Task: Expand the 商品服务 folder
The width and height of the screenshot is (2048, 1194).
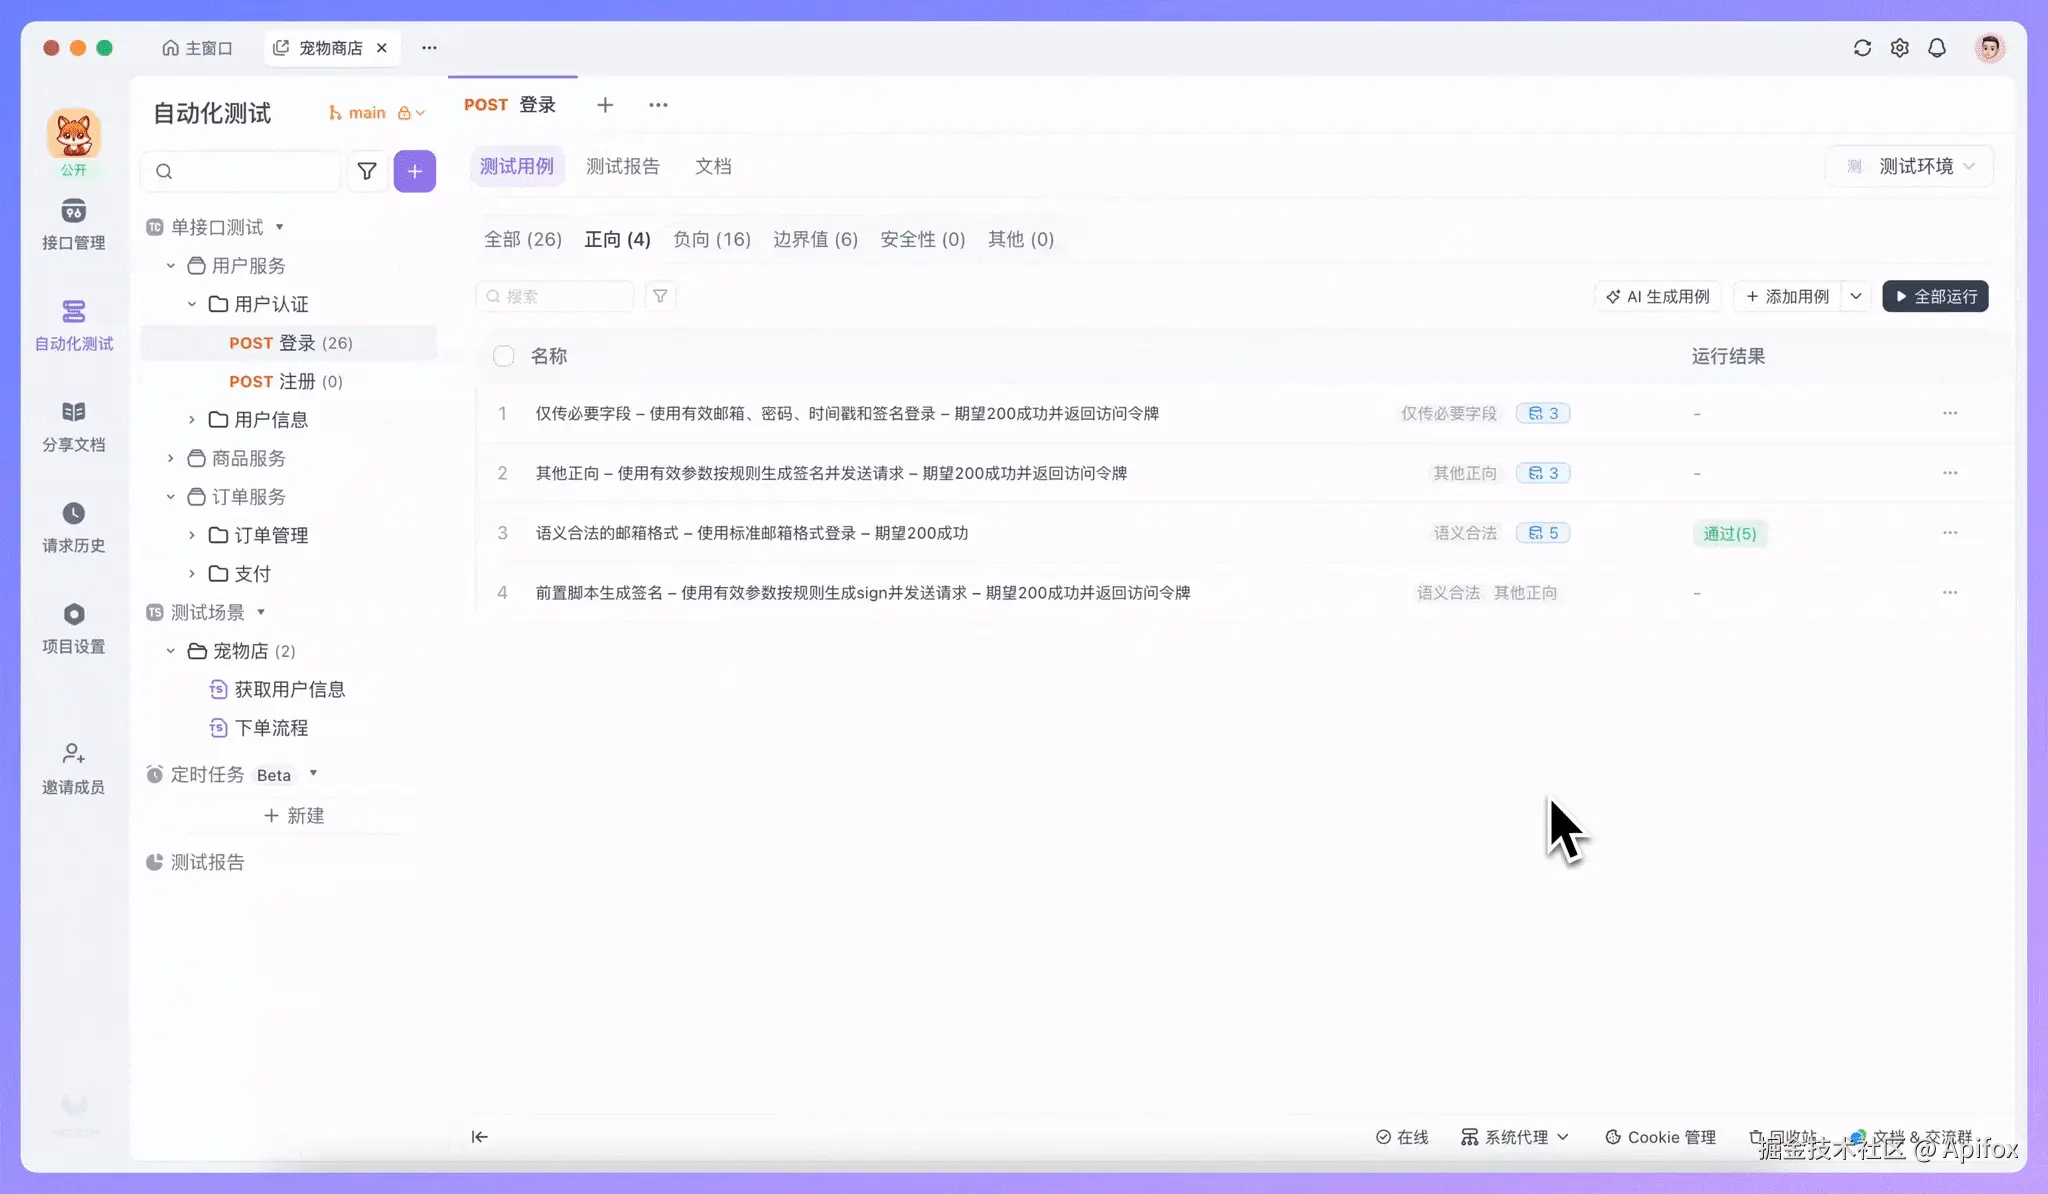Action: (x=171, y=458)
